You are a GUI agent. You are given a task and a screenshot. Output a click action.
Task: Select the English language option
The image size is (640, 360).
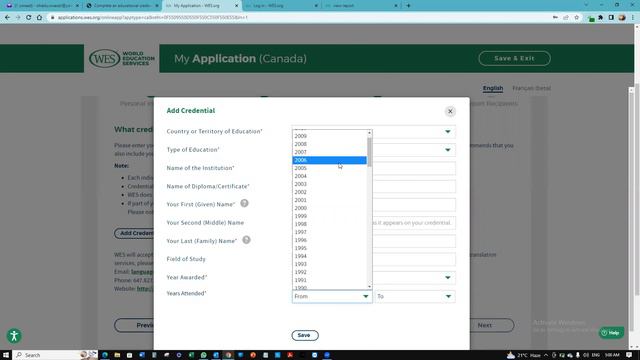tap(493, 88)
